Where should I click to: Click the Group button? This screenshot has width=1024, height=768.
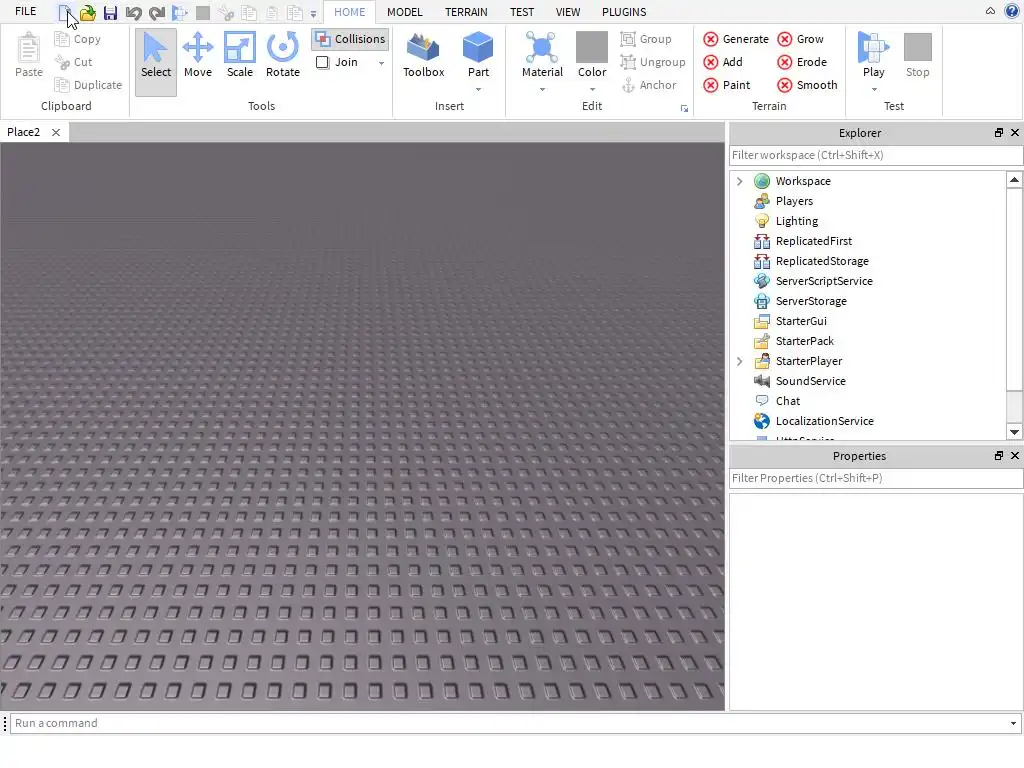pos(646,39)
